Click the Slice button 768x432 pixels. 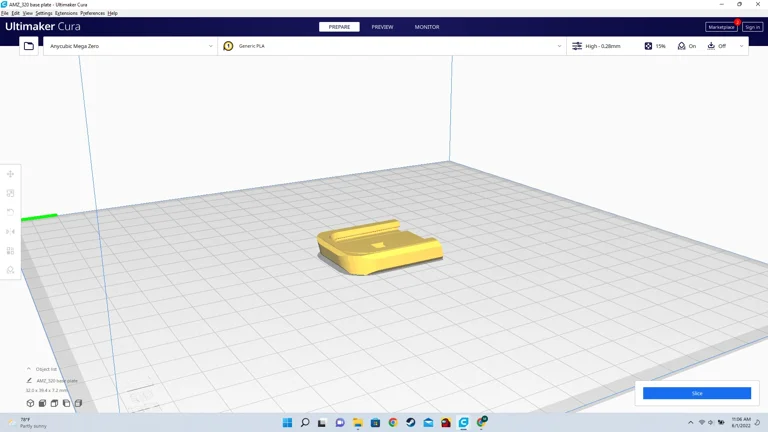pos(697,393)
